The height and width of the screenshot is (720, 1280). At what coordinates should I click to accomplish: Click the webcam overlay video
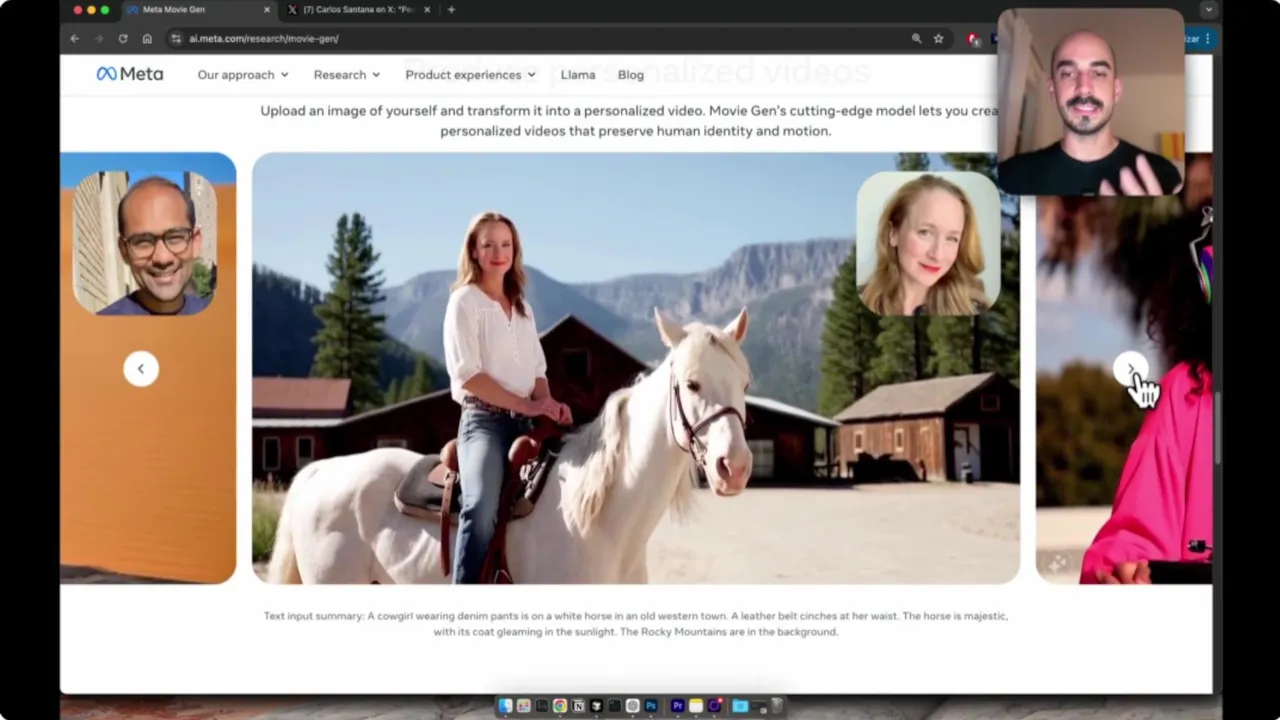tap(1090, 102)
